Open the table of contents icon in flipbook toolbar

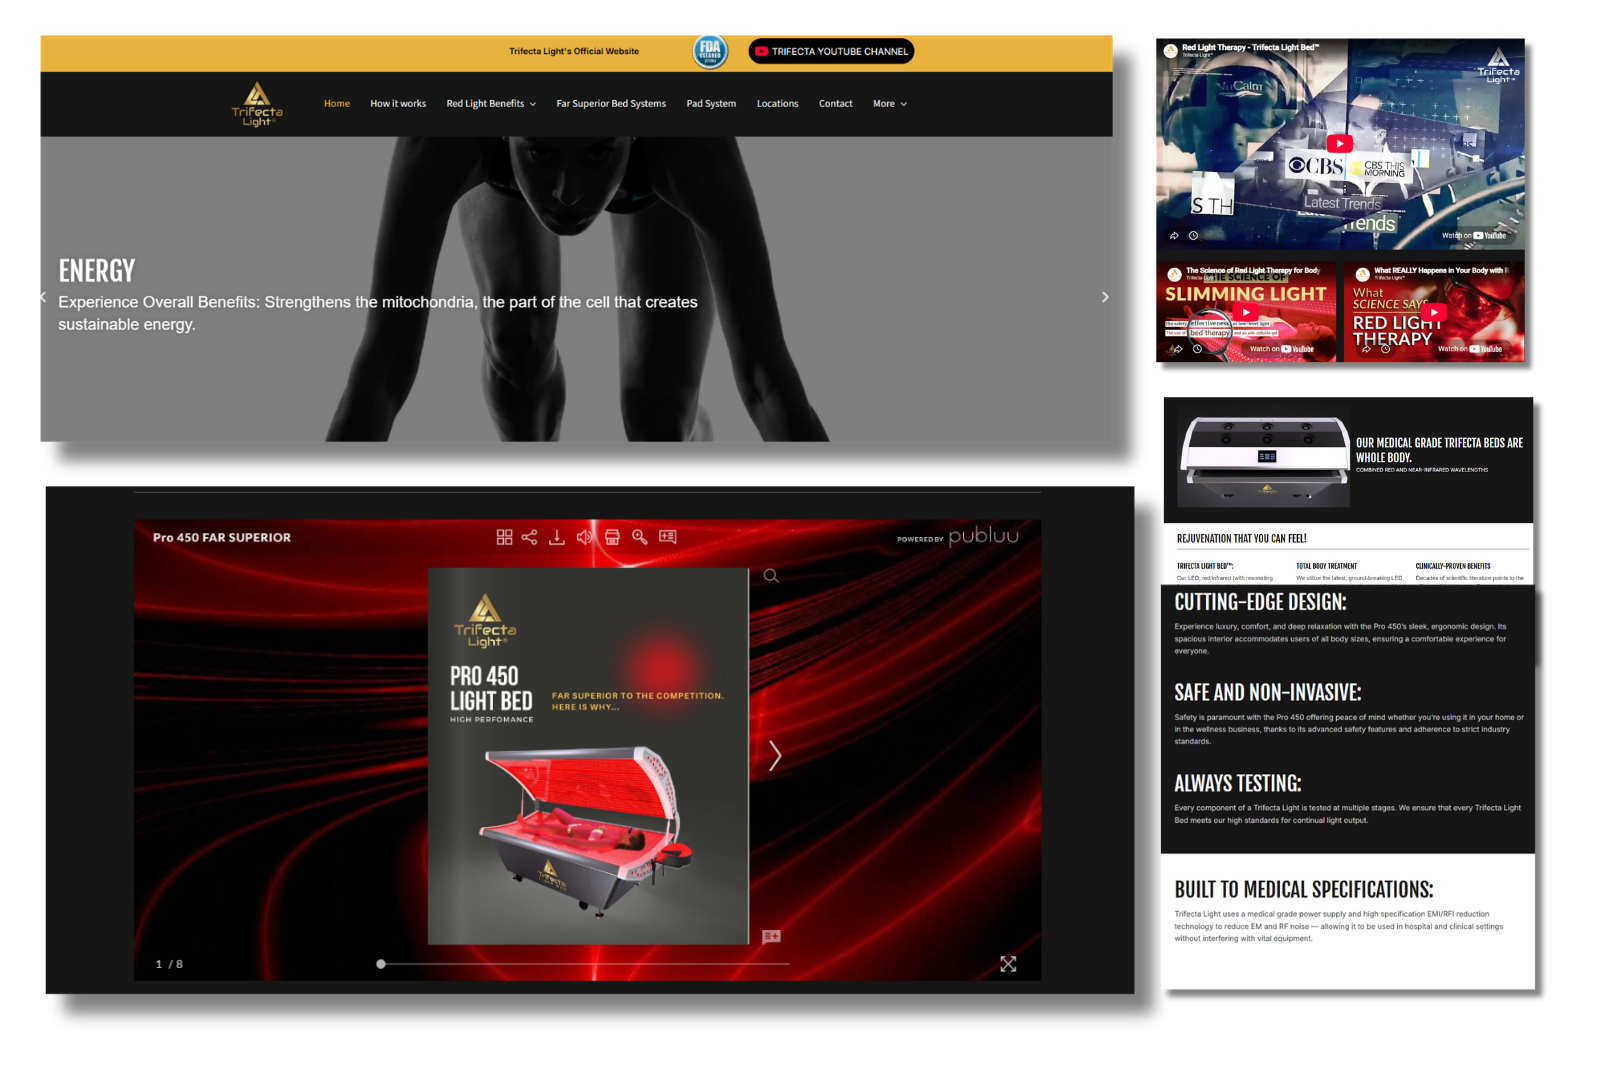point(668,537)
